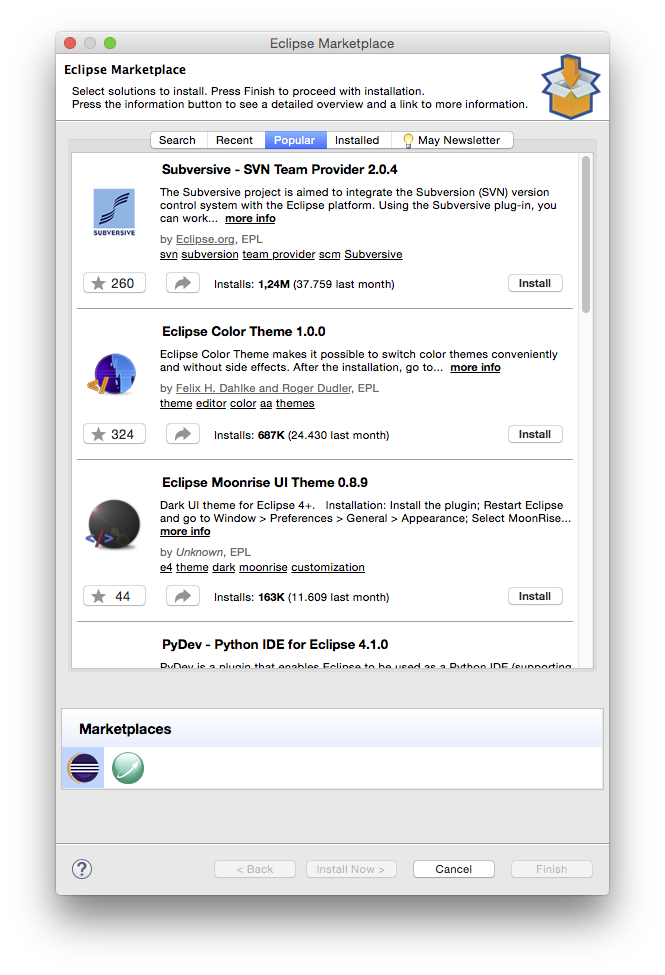Screen dimensions: 665x975
Task: Click the Cancel button
Action: (x=453, y=869)
